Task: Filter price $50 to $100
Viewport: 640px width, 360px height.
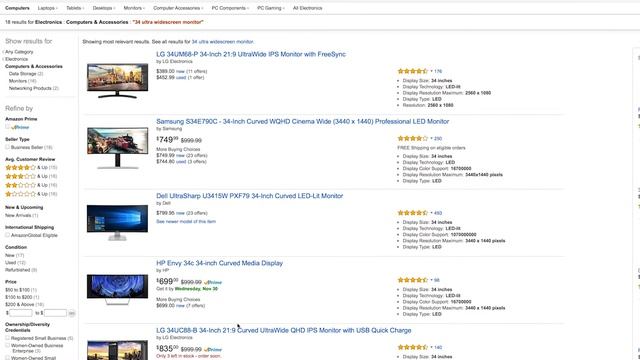Action: pos(22,290)
